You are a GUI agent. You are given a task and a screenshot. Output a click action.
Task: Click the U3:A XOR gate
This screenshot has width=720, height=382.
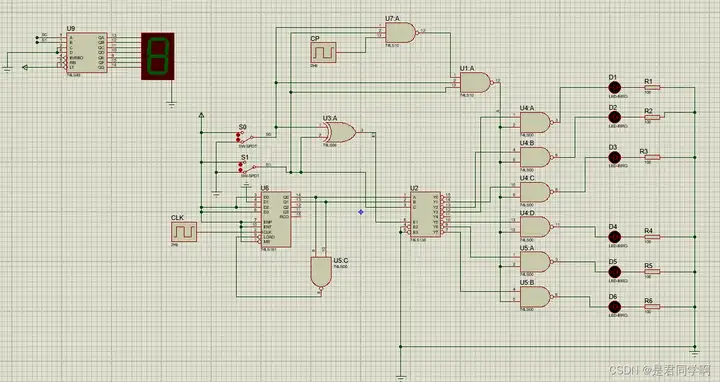tap(340, 133)
